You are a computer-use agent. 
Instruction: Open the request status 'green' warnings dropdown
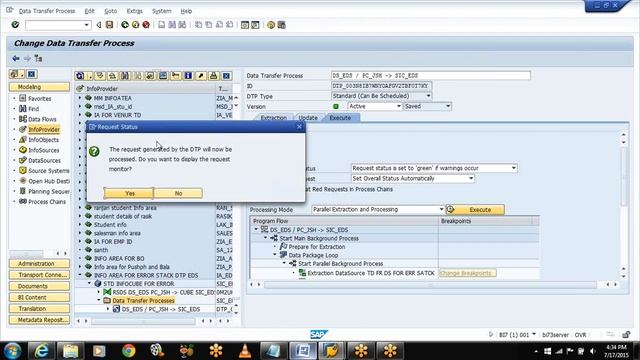point(514,168)
